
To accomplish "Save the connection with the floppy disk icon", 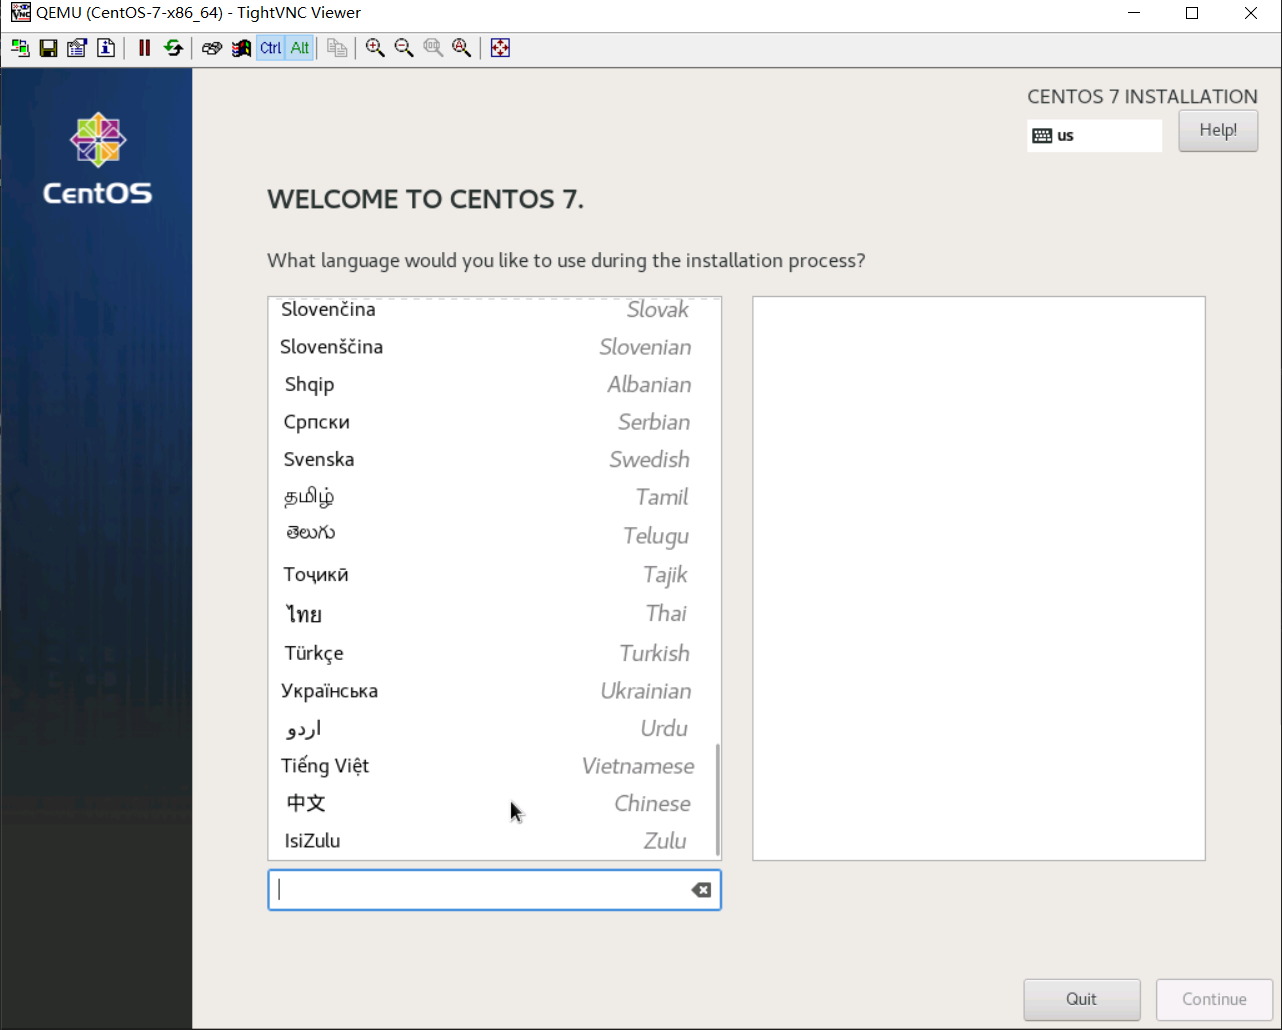I will click(48, 48).
